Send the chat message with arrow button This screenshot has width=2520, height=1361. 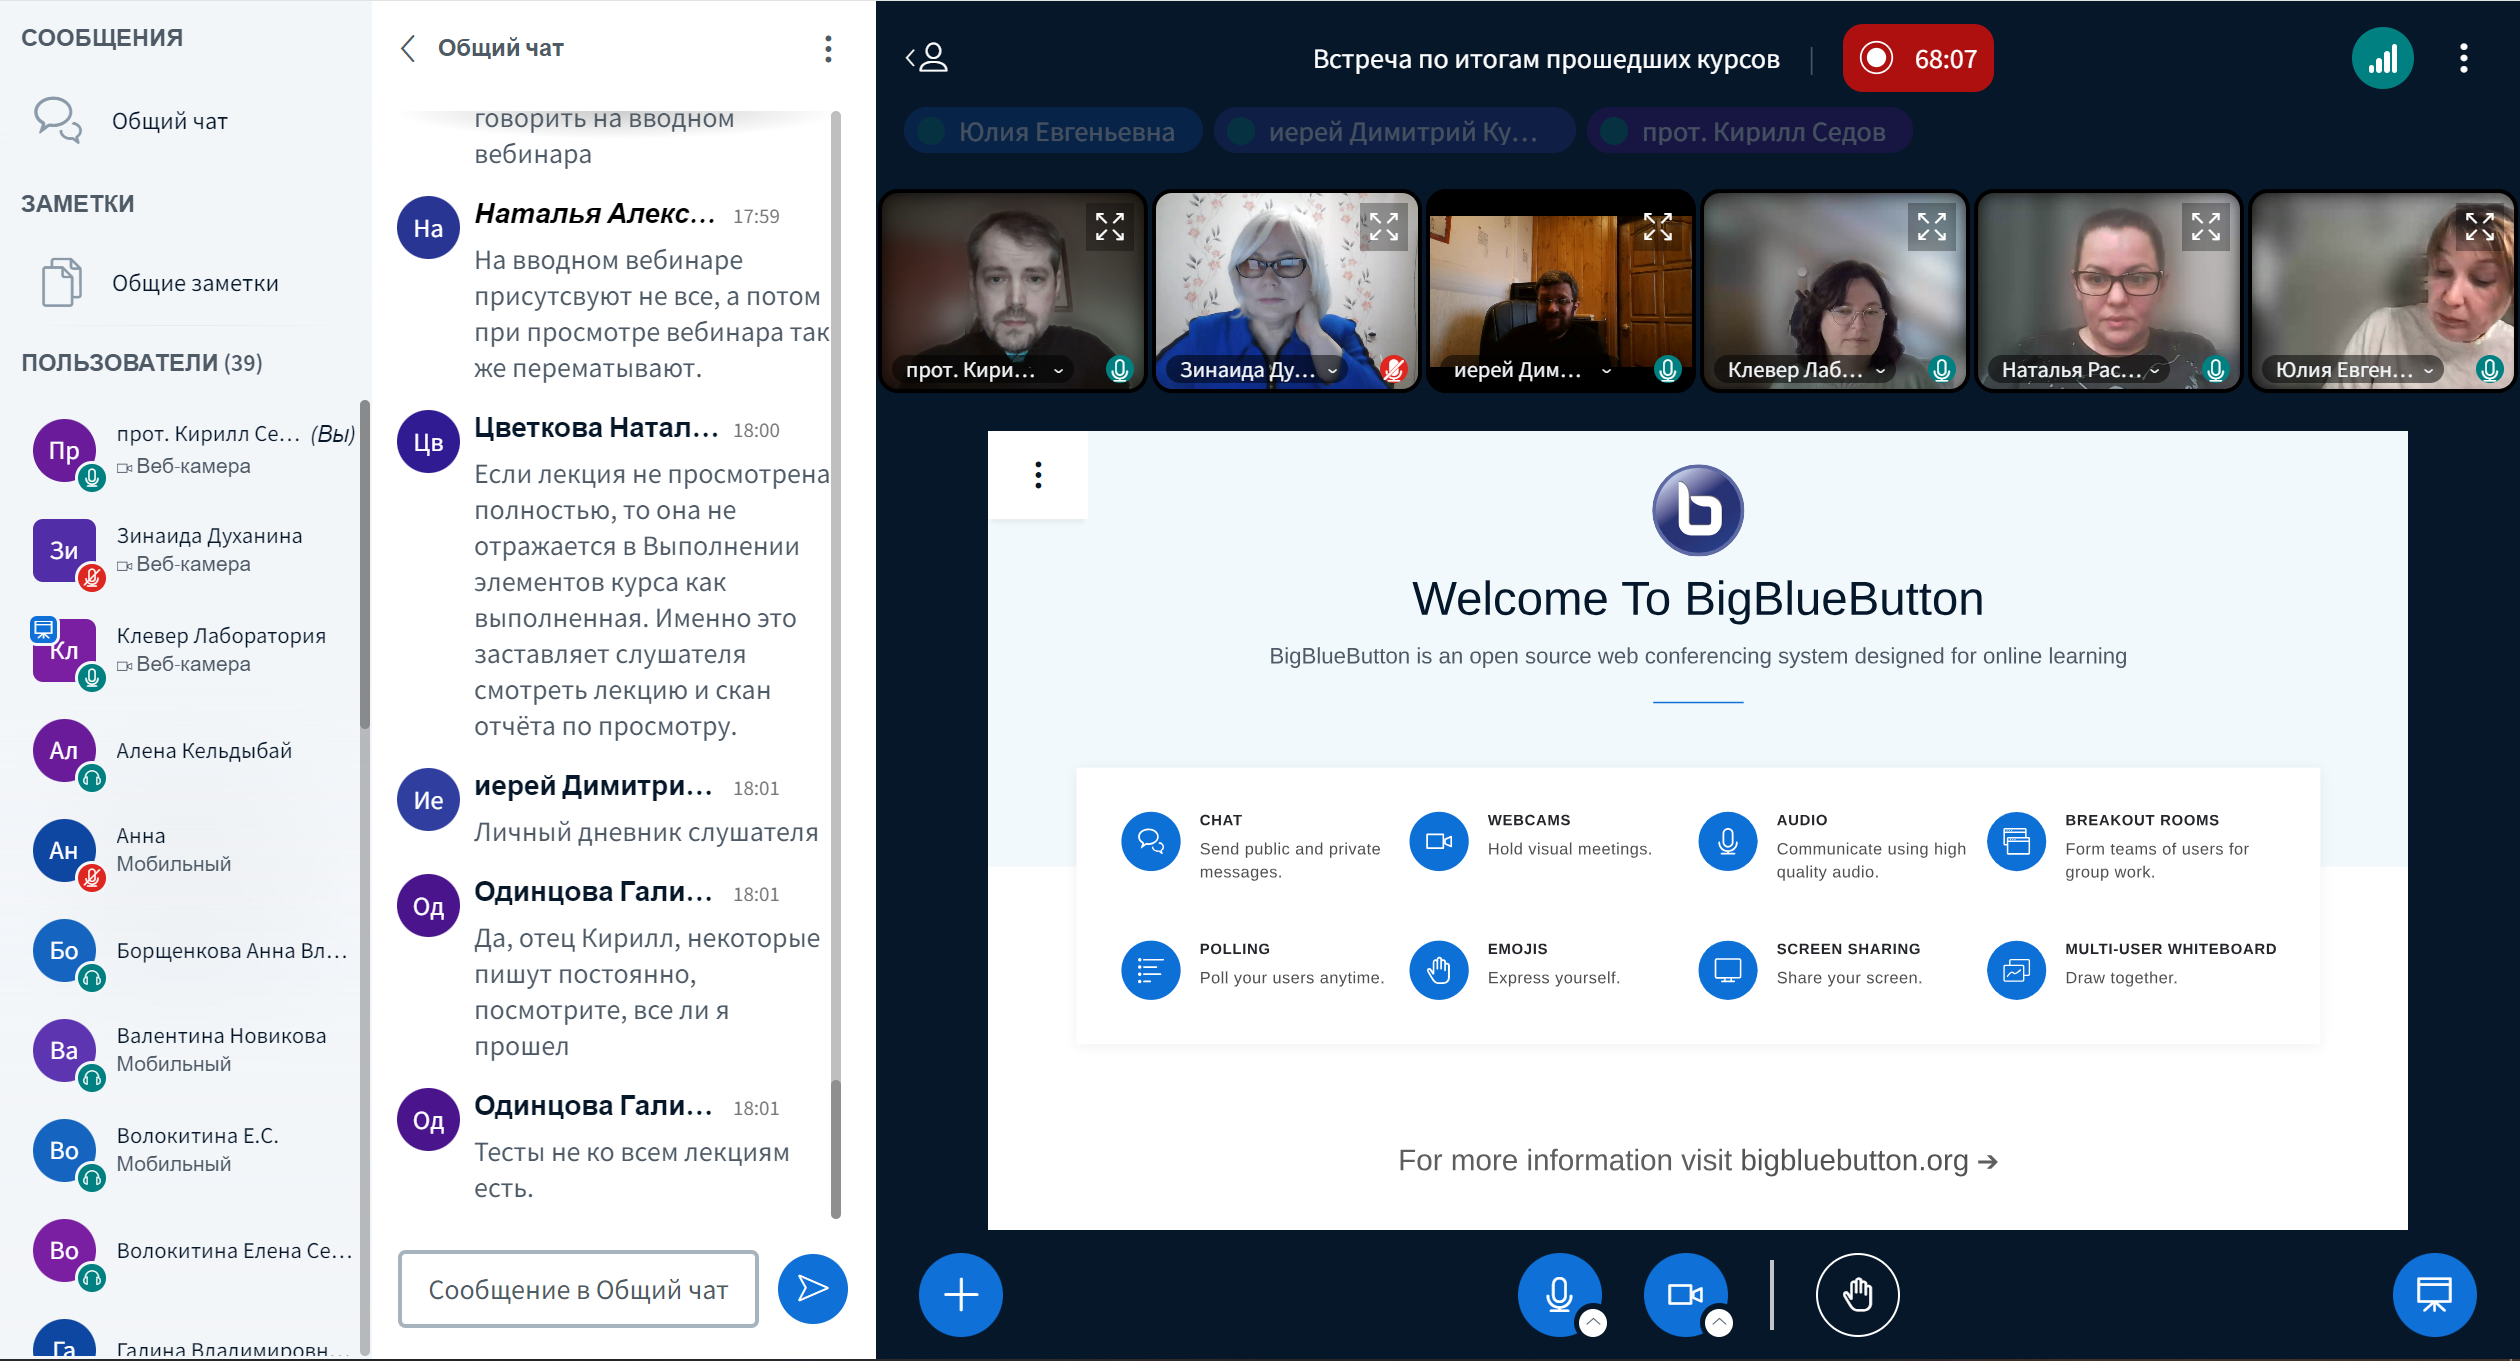pos(811,1289)
